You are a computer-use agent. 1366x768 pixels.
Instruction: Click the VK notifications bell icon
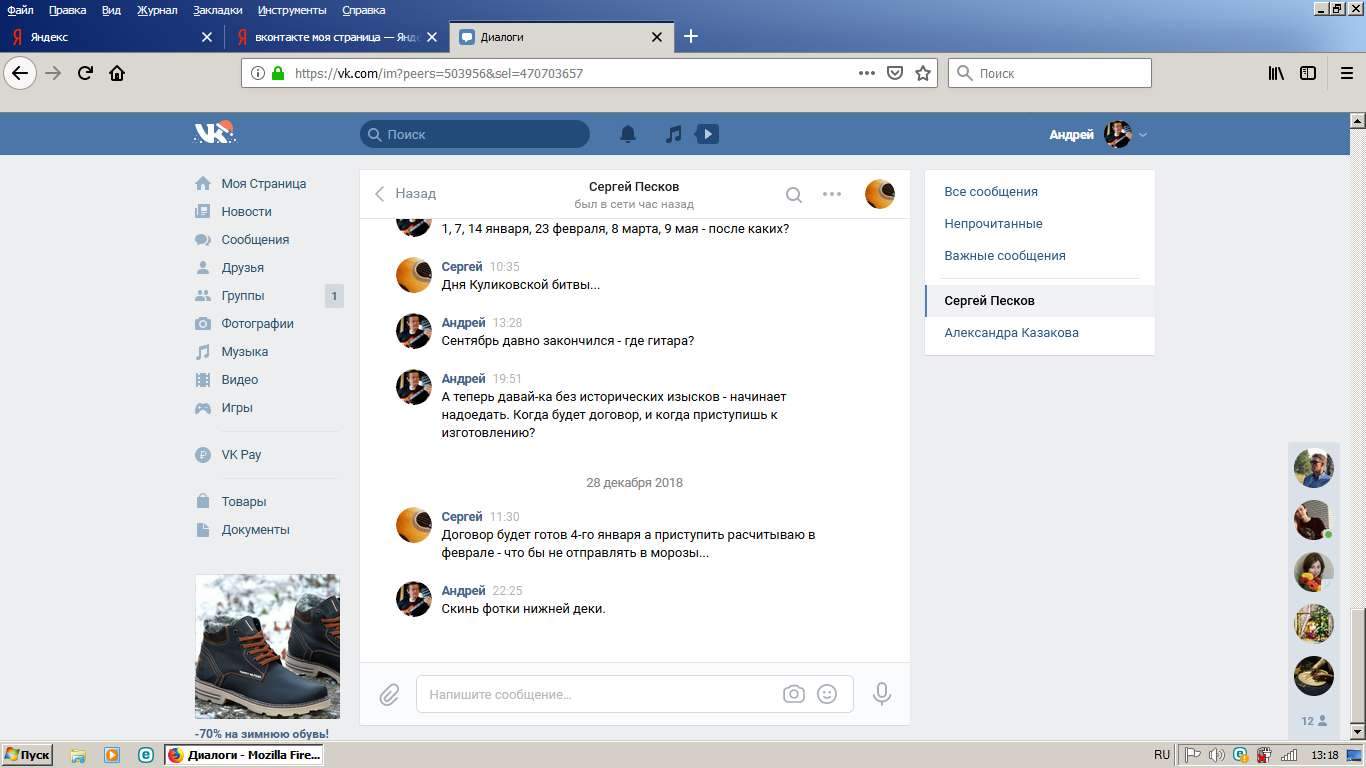tap(628, 134)
